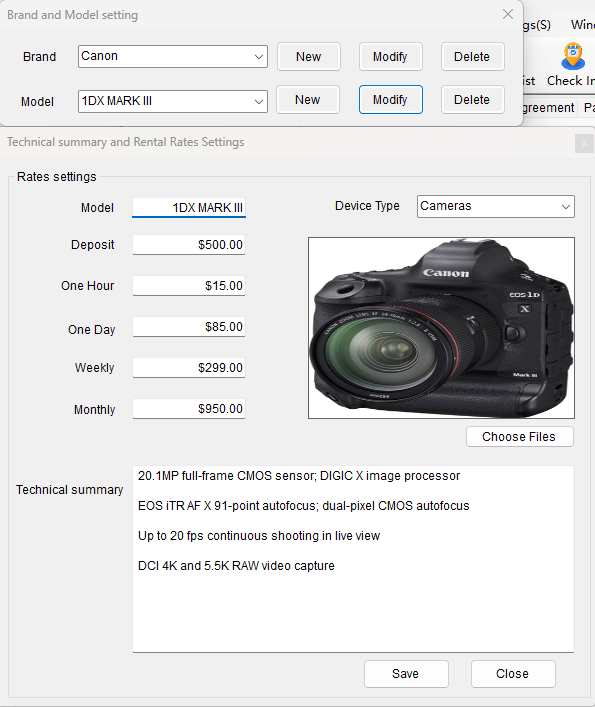Click into the Technical summary text area
The height and width of the screenshot is (707, 595).
[353, 559]
